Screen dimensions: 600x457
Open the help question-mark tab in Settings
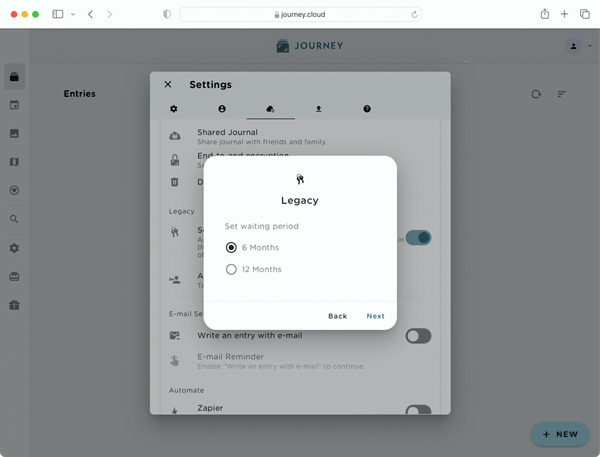(x=367, y=109)
